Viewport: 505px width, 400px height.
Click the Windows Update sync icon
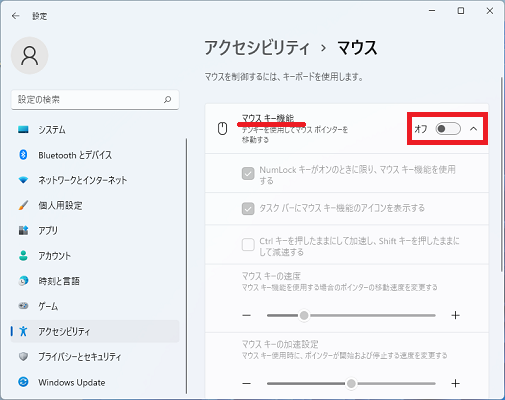[23, 382]
